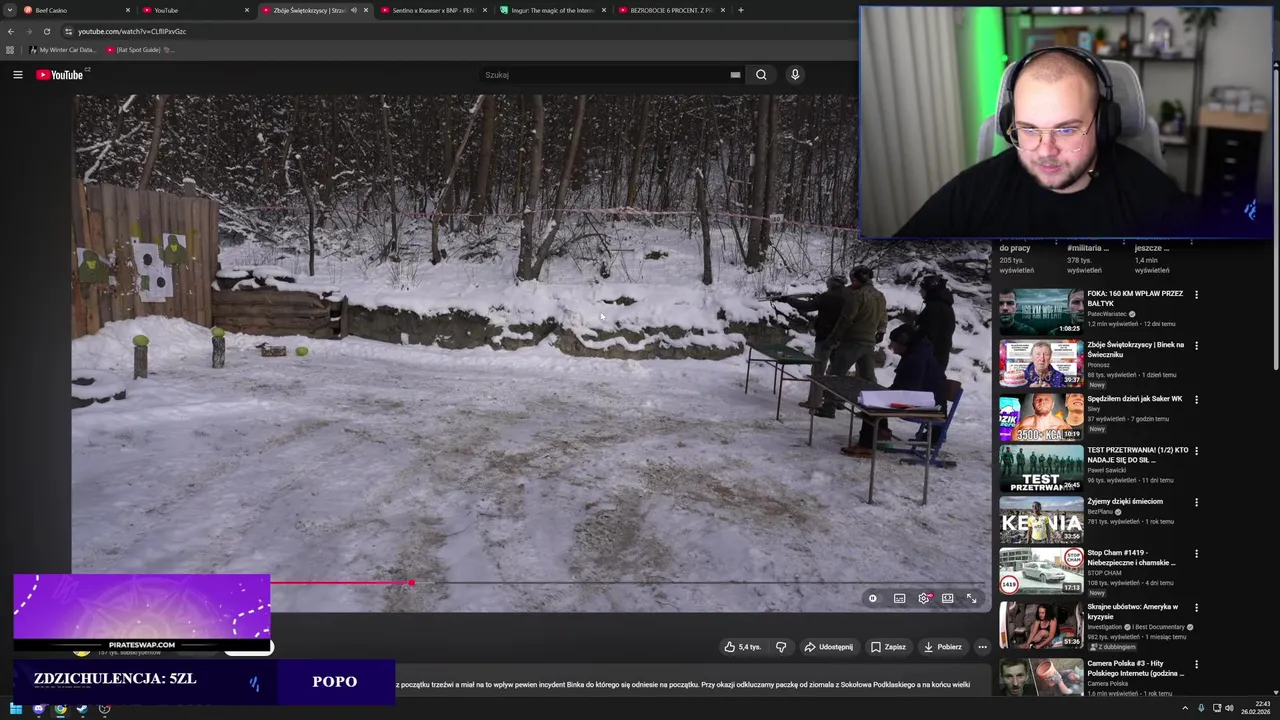Open more actions three-dot menu under video

(982, 647)
